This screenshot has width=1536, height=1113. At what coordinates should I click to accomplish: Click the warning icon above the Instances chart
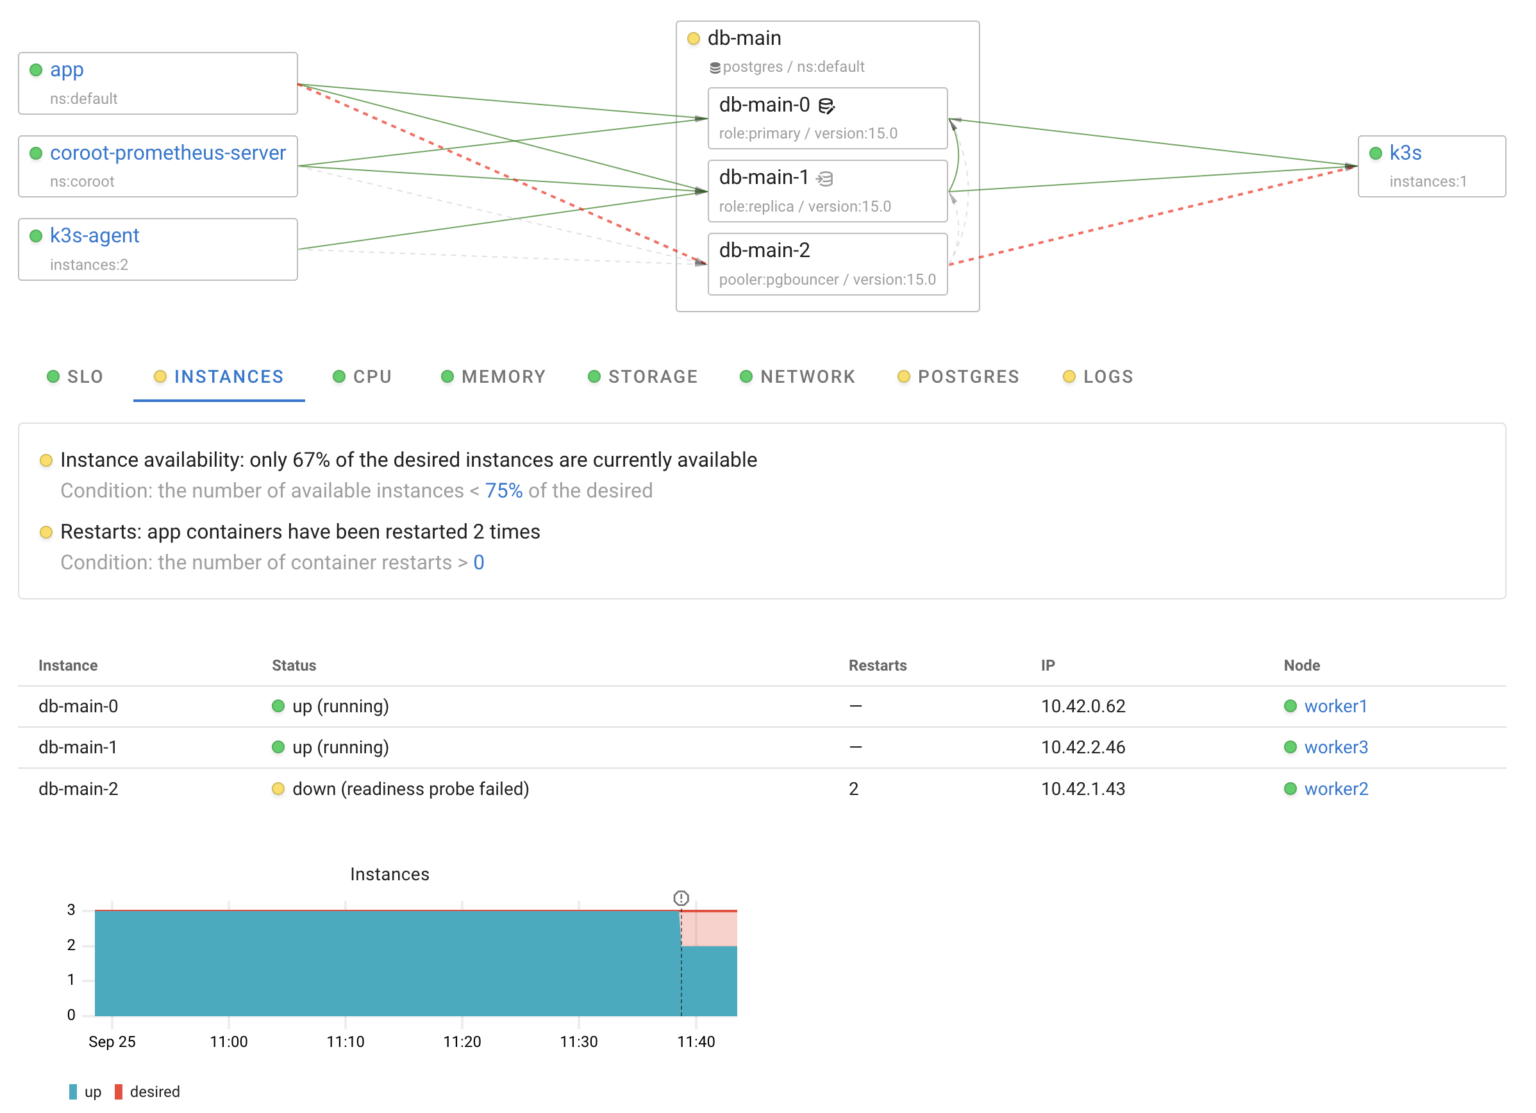point(681,899)
